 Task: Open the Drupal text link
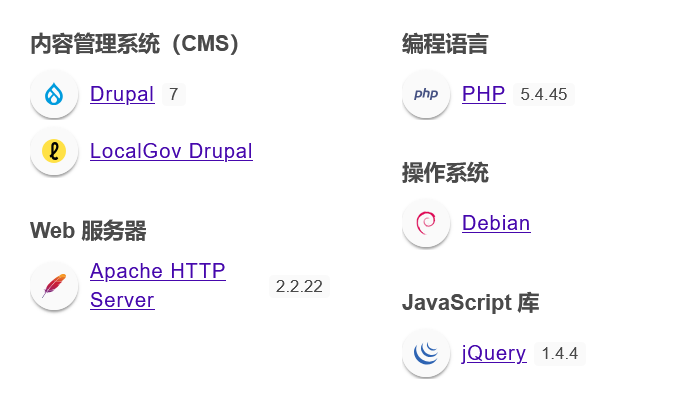122,95
